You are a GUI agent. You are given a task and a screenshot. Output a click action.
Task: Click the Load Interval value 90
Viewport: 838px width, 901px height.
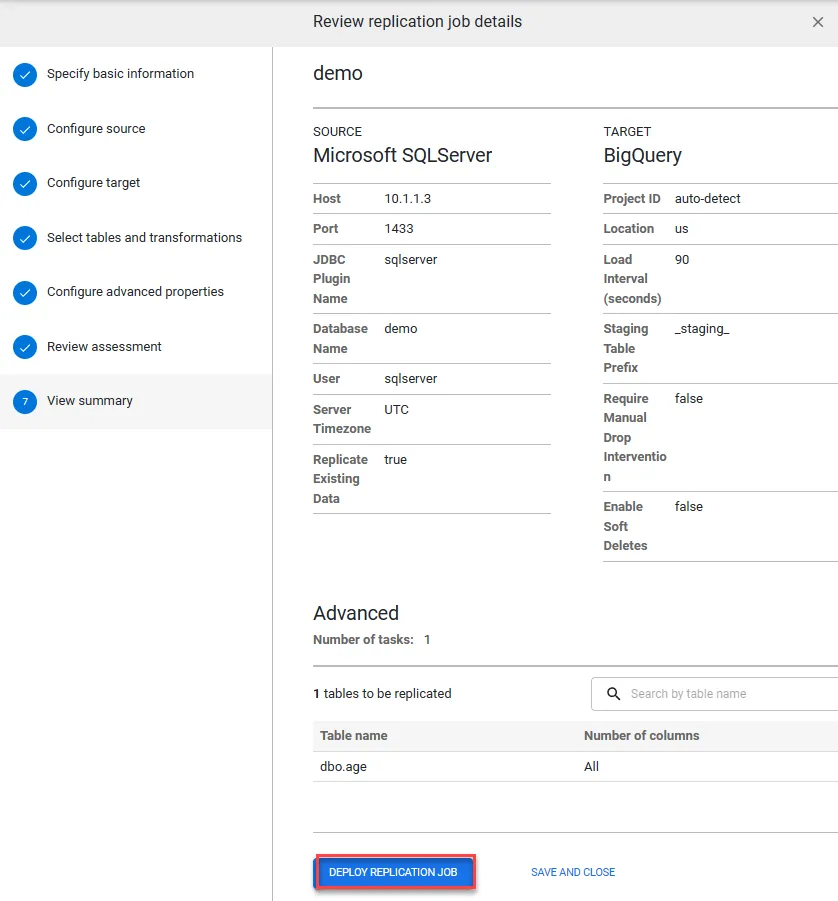point(682,260)
